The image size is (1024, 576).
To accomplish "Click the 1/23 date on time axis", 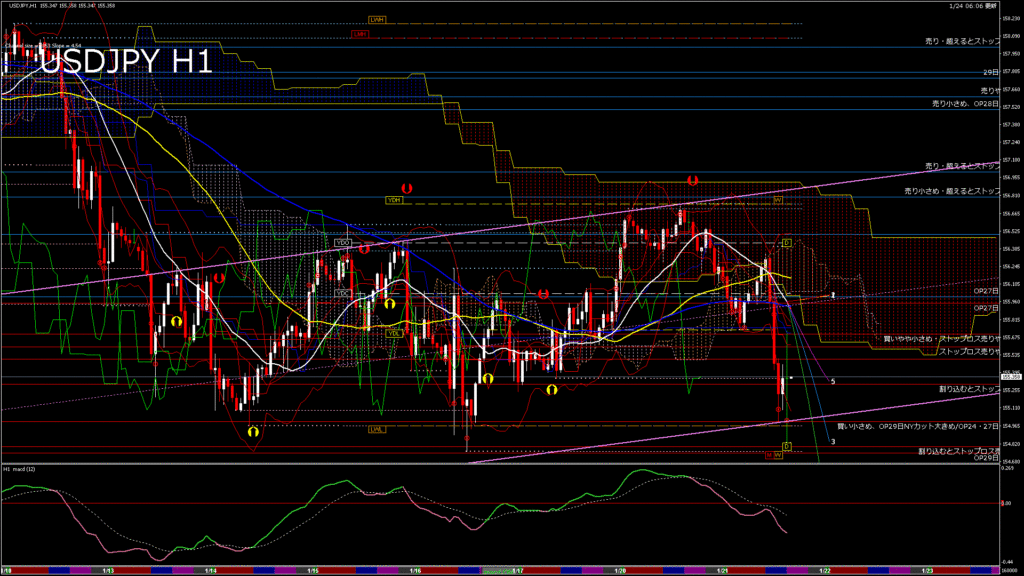I will (927, 571).
